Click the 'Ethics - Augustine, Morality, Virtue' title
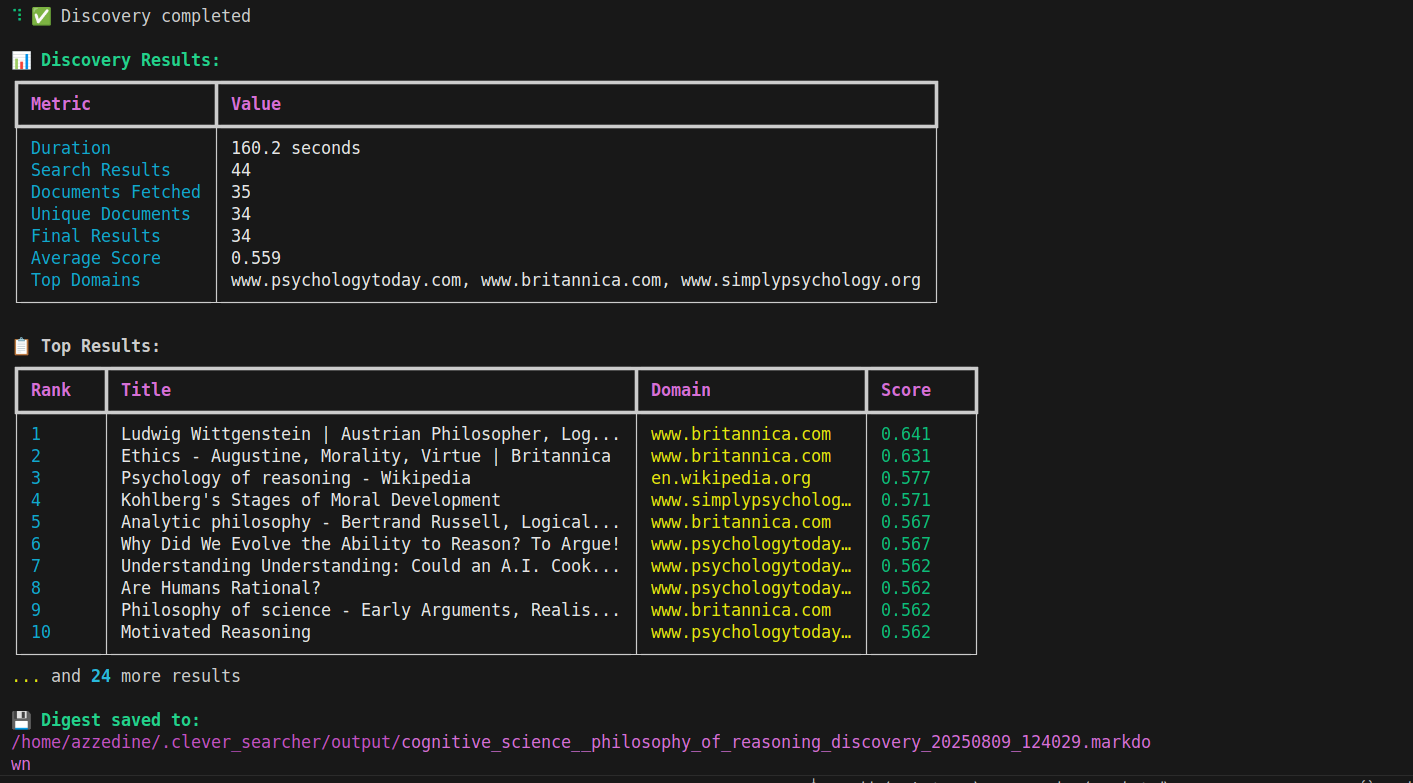This screenshot has height=783, width=1413. point(366,456)
